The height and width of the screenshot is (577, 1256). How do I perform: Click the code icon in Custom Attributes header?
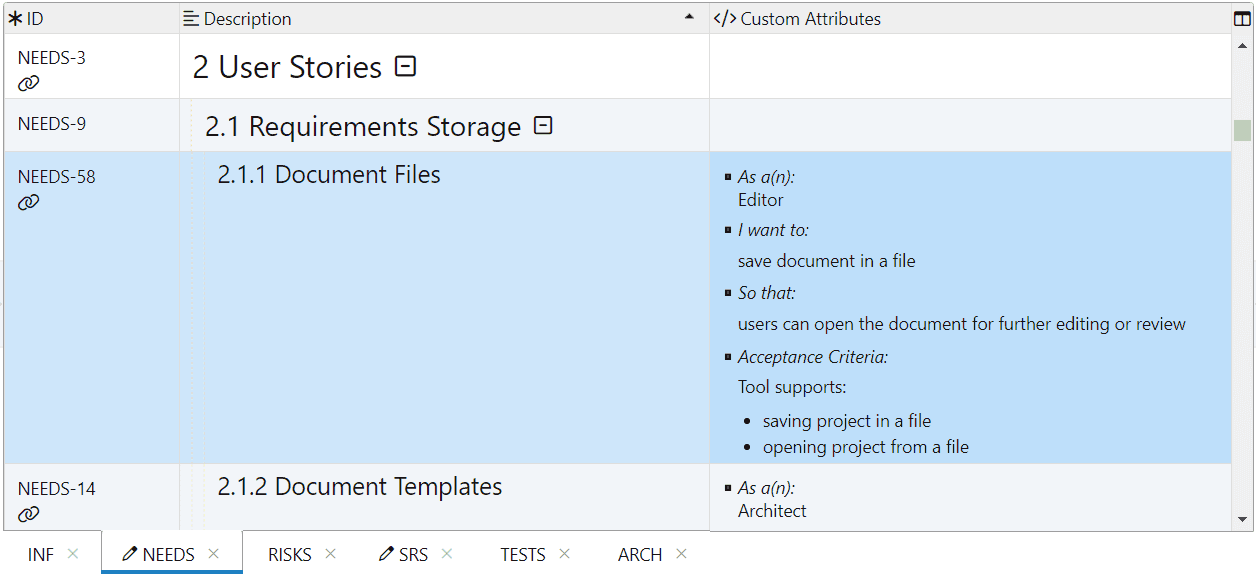724,19
